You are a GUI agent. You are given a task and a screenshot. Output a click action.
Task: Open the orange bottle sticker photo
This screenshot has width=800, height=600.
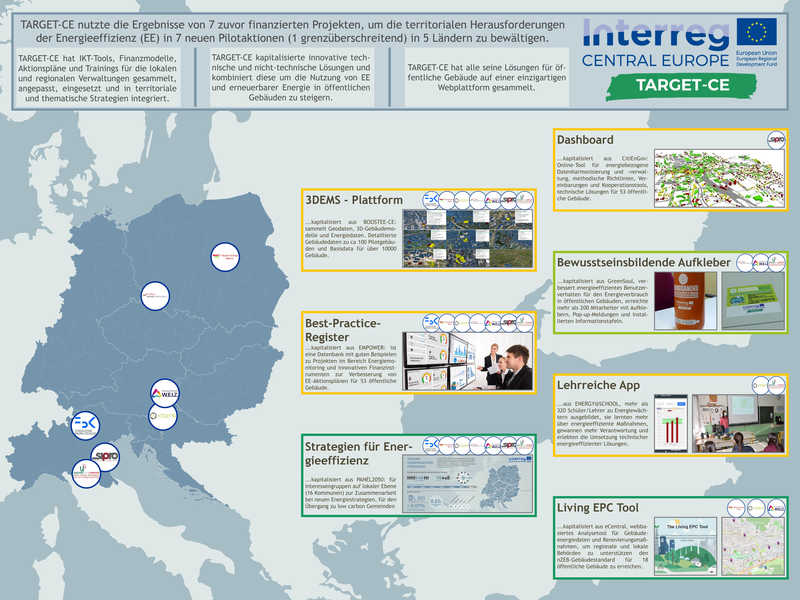679,300
